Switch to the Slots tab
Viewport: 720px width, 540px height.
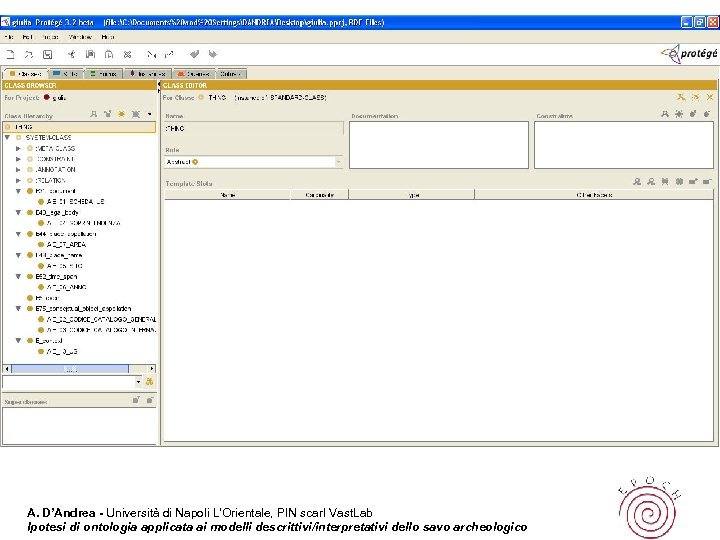tap(67, 73)
